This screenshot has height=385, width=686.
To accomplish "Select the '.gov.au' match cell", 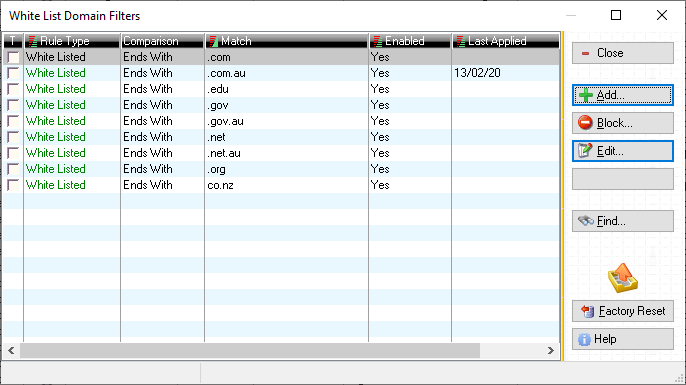I will coord(286,121).
